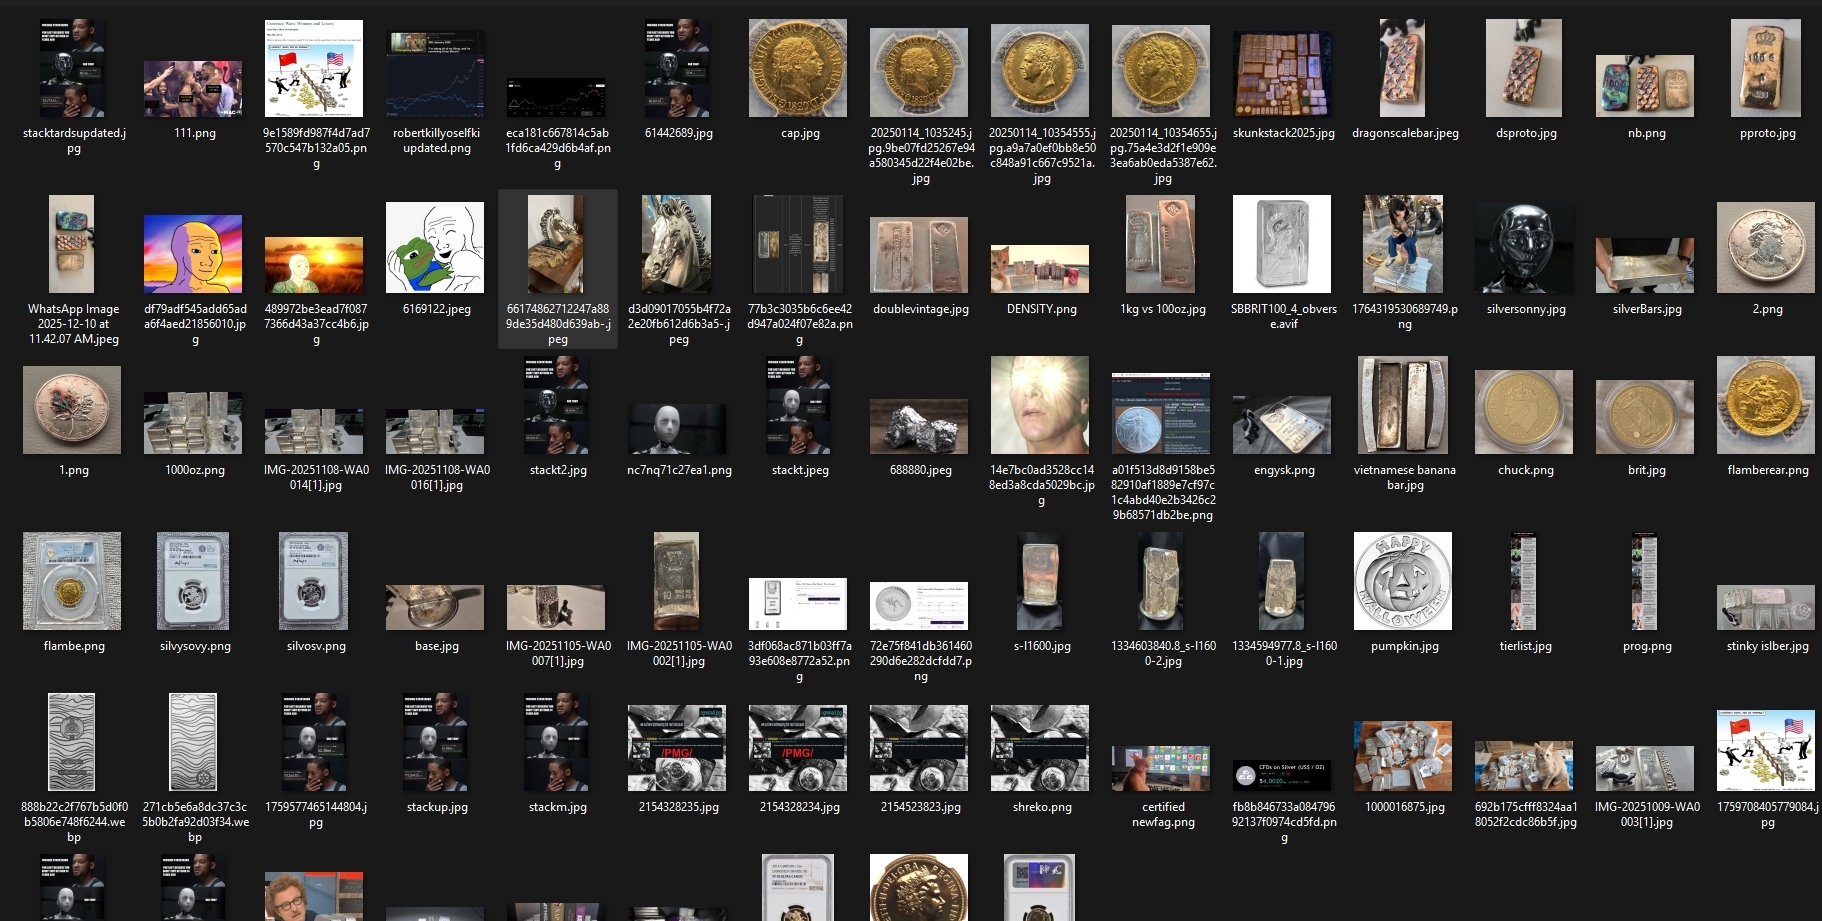This screenshot has height=921, width=1822.
Task: Click the "1759577465144804.jpg" file name
Action: pyautogui.click(x=316, y=815)
